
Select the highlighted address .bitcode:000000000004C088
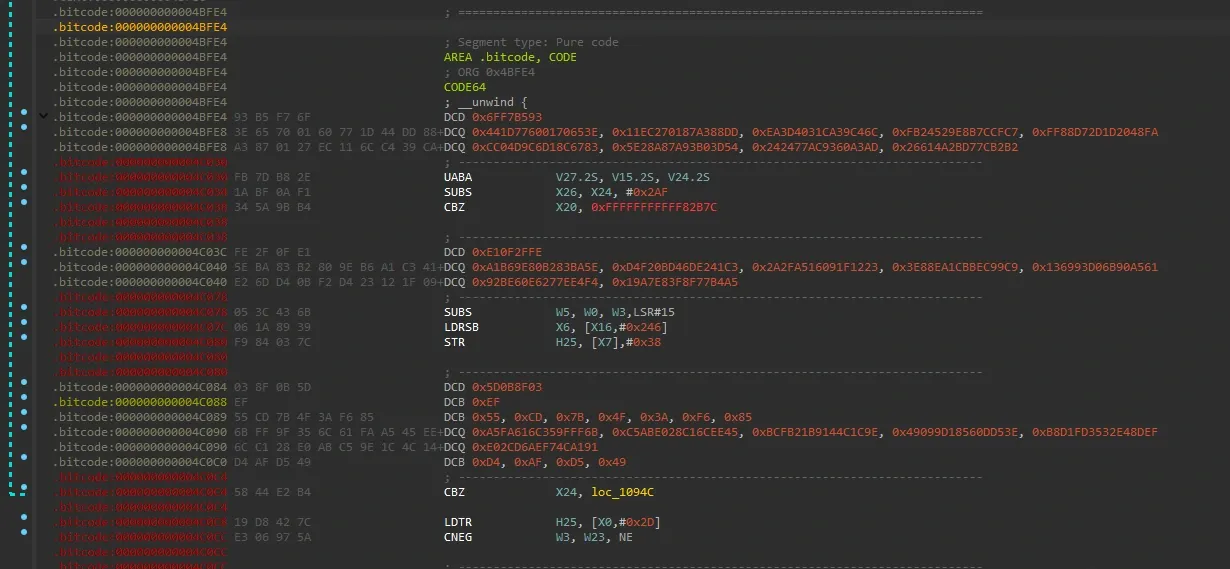(x=140, y=402)
